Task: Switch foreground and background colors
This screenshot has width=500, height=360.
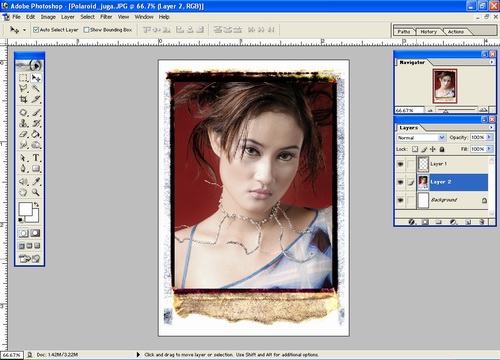Action: point(36,204)
